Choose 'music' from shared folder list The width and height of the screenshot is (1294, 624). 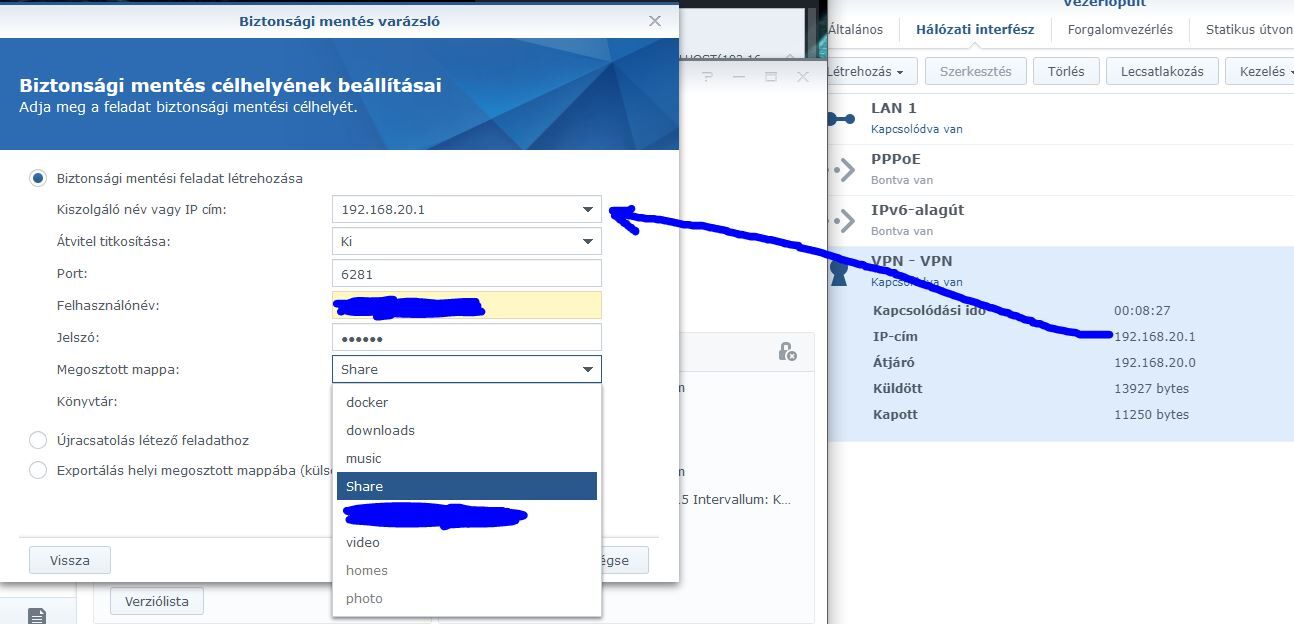467,458
